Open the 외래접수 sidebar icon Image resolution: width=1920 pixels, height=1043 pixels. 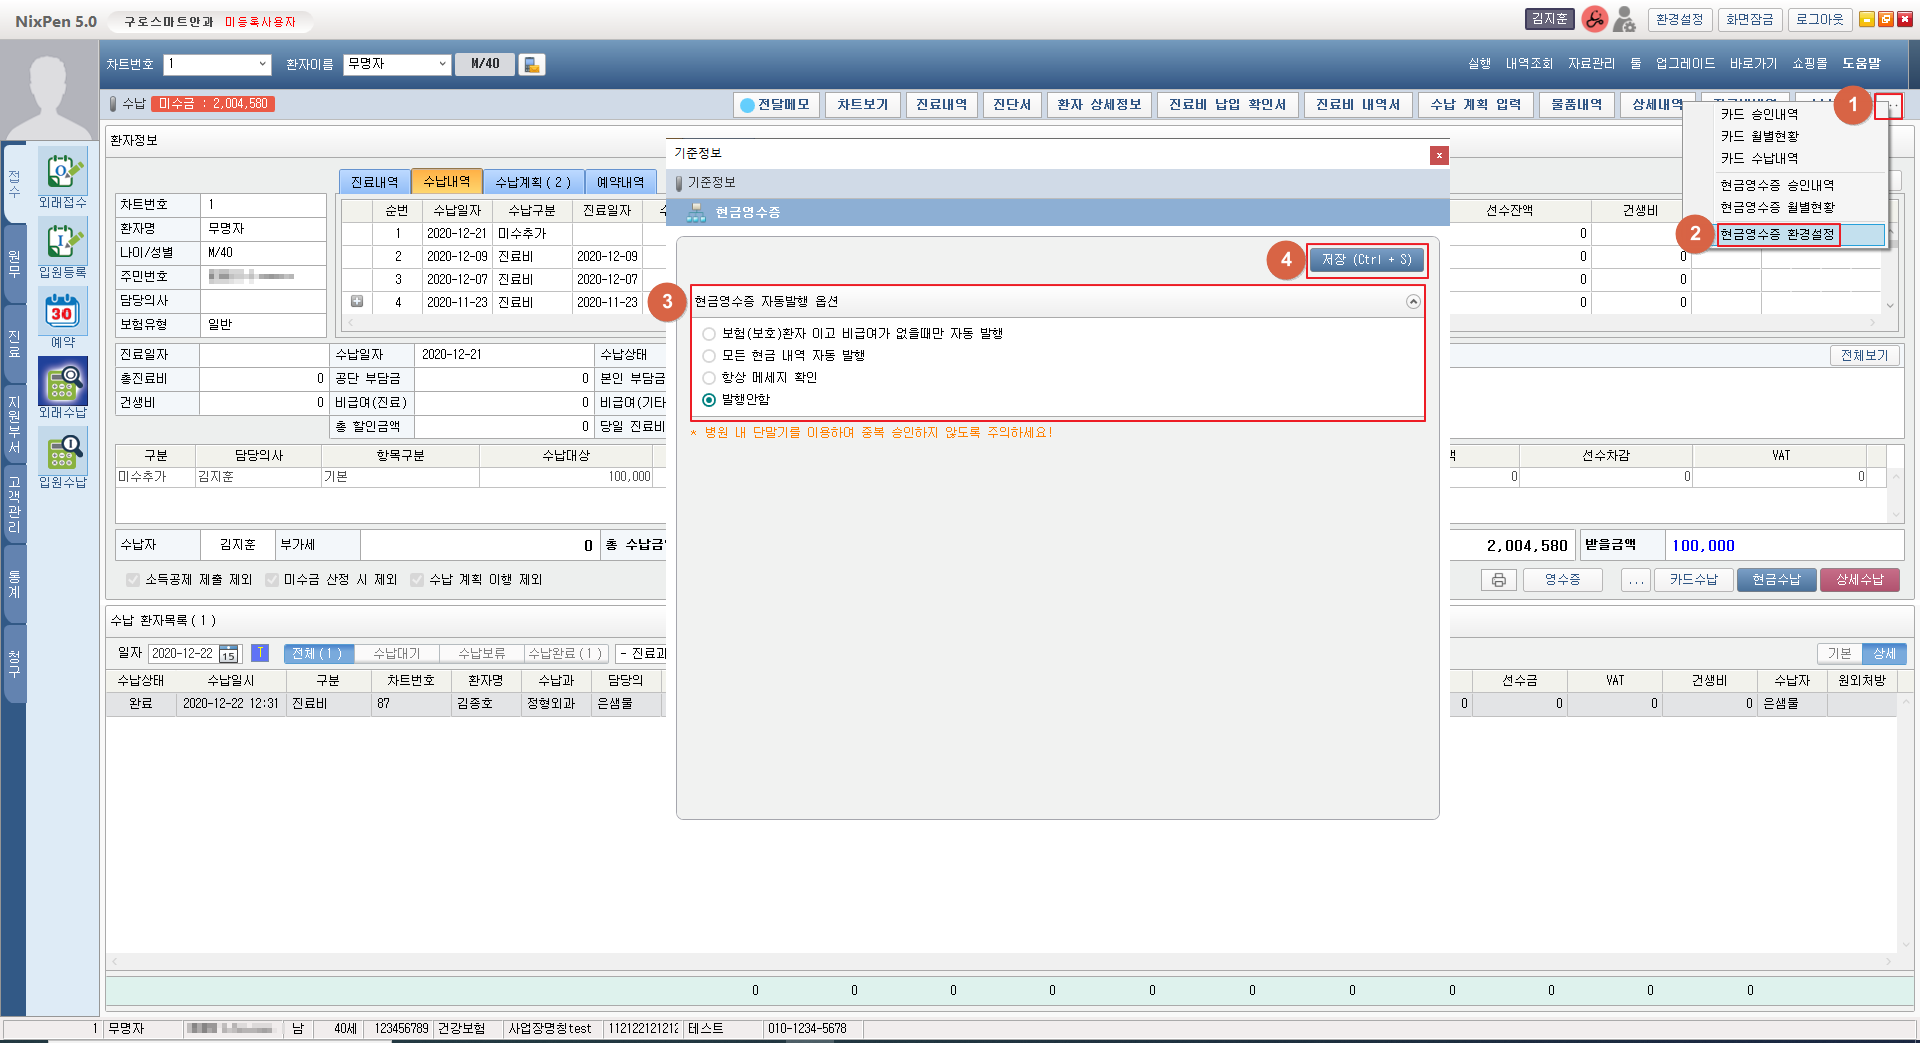[62, 172]
